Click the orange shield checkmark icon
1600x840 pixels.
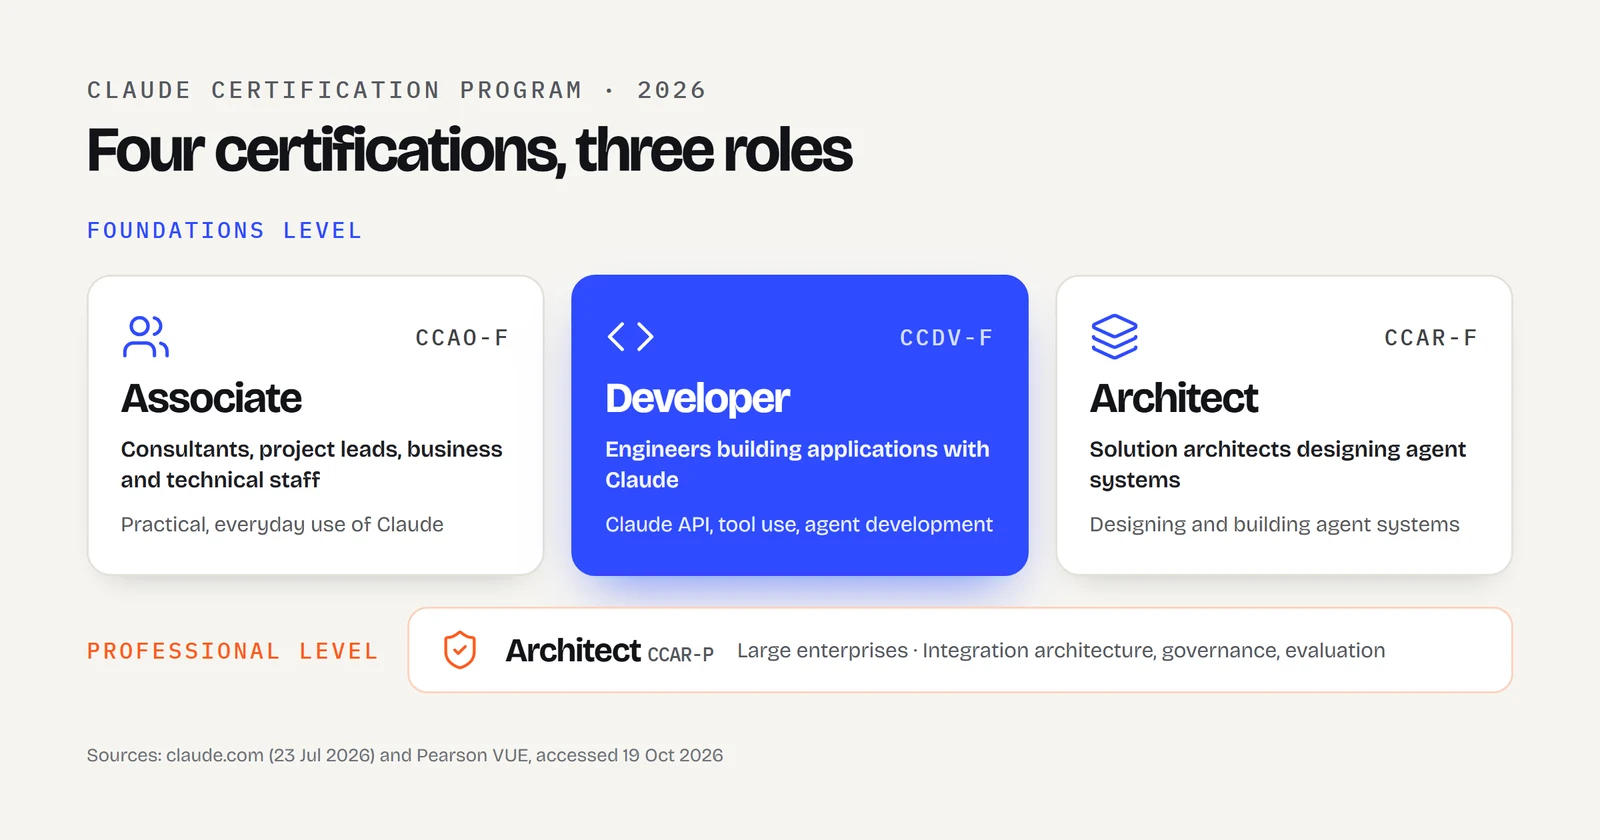coord(460,650)
